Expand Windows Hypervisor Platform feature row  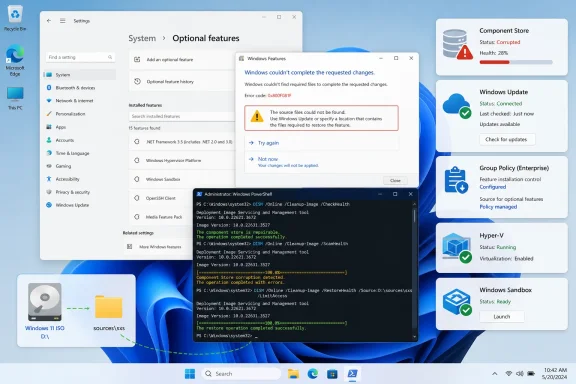click(x=182, y=161)
